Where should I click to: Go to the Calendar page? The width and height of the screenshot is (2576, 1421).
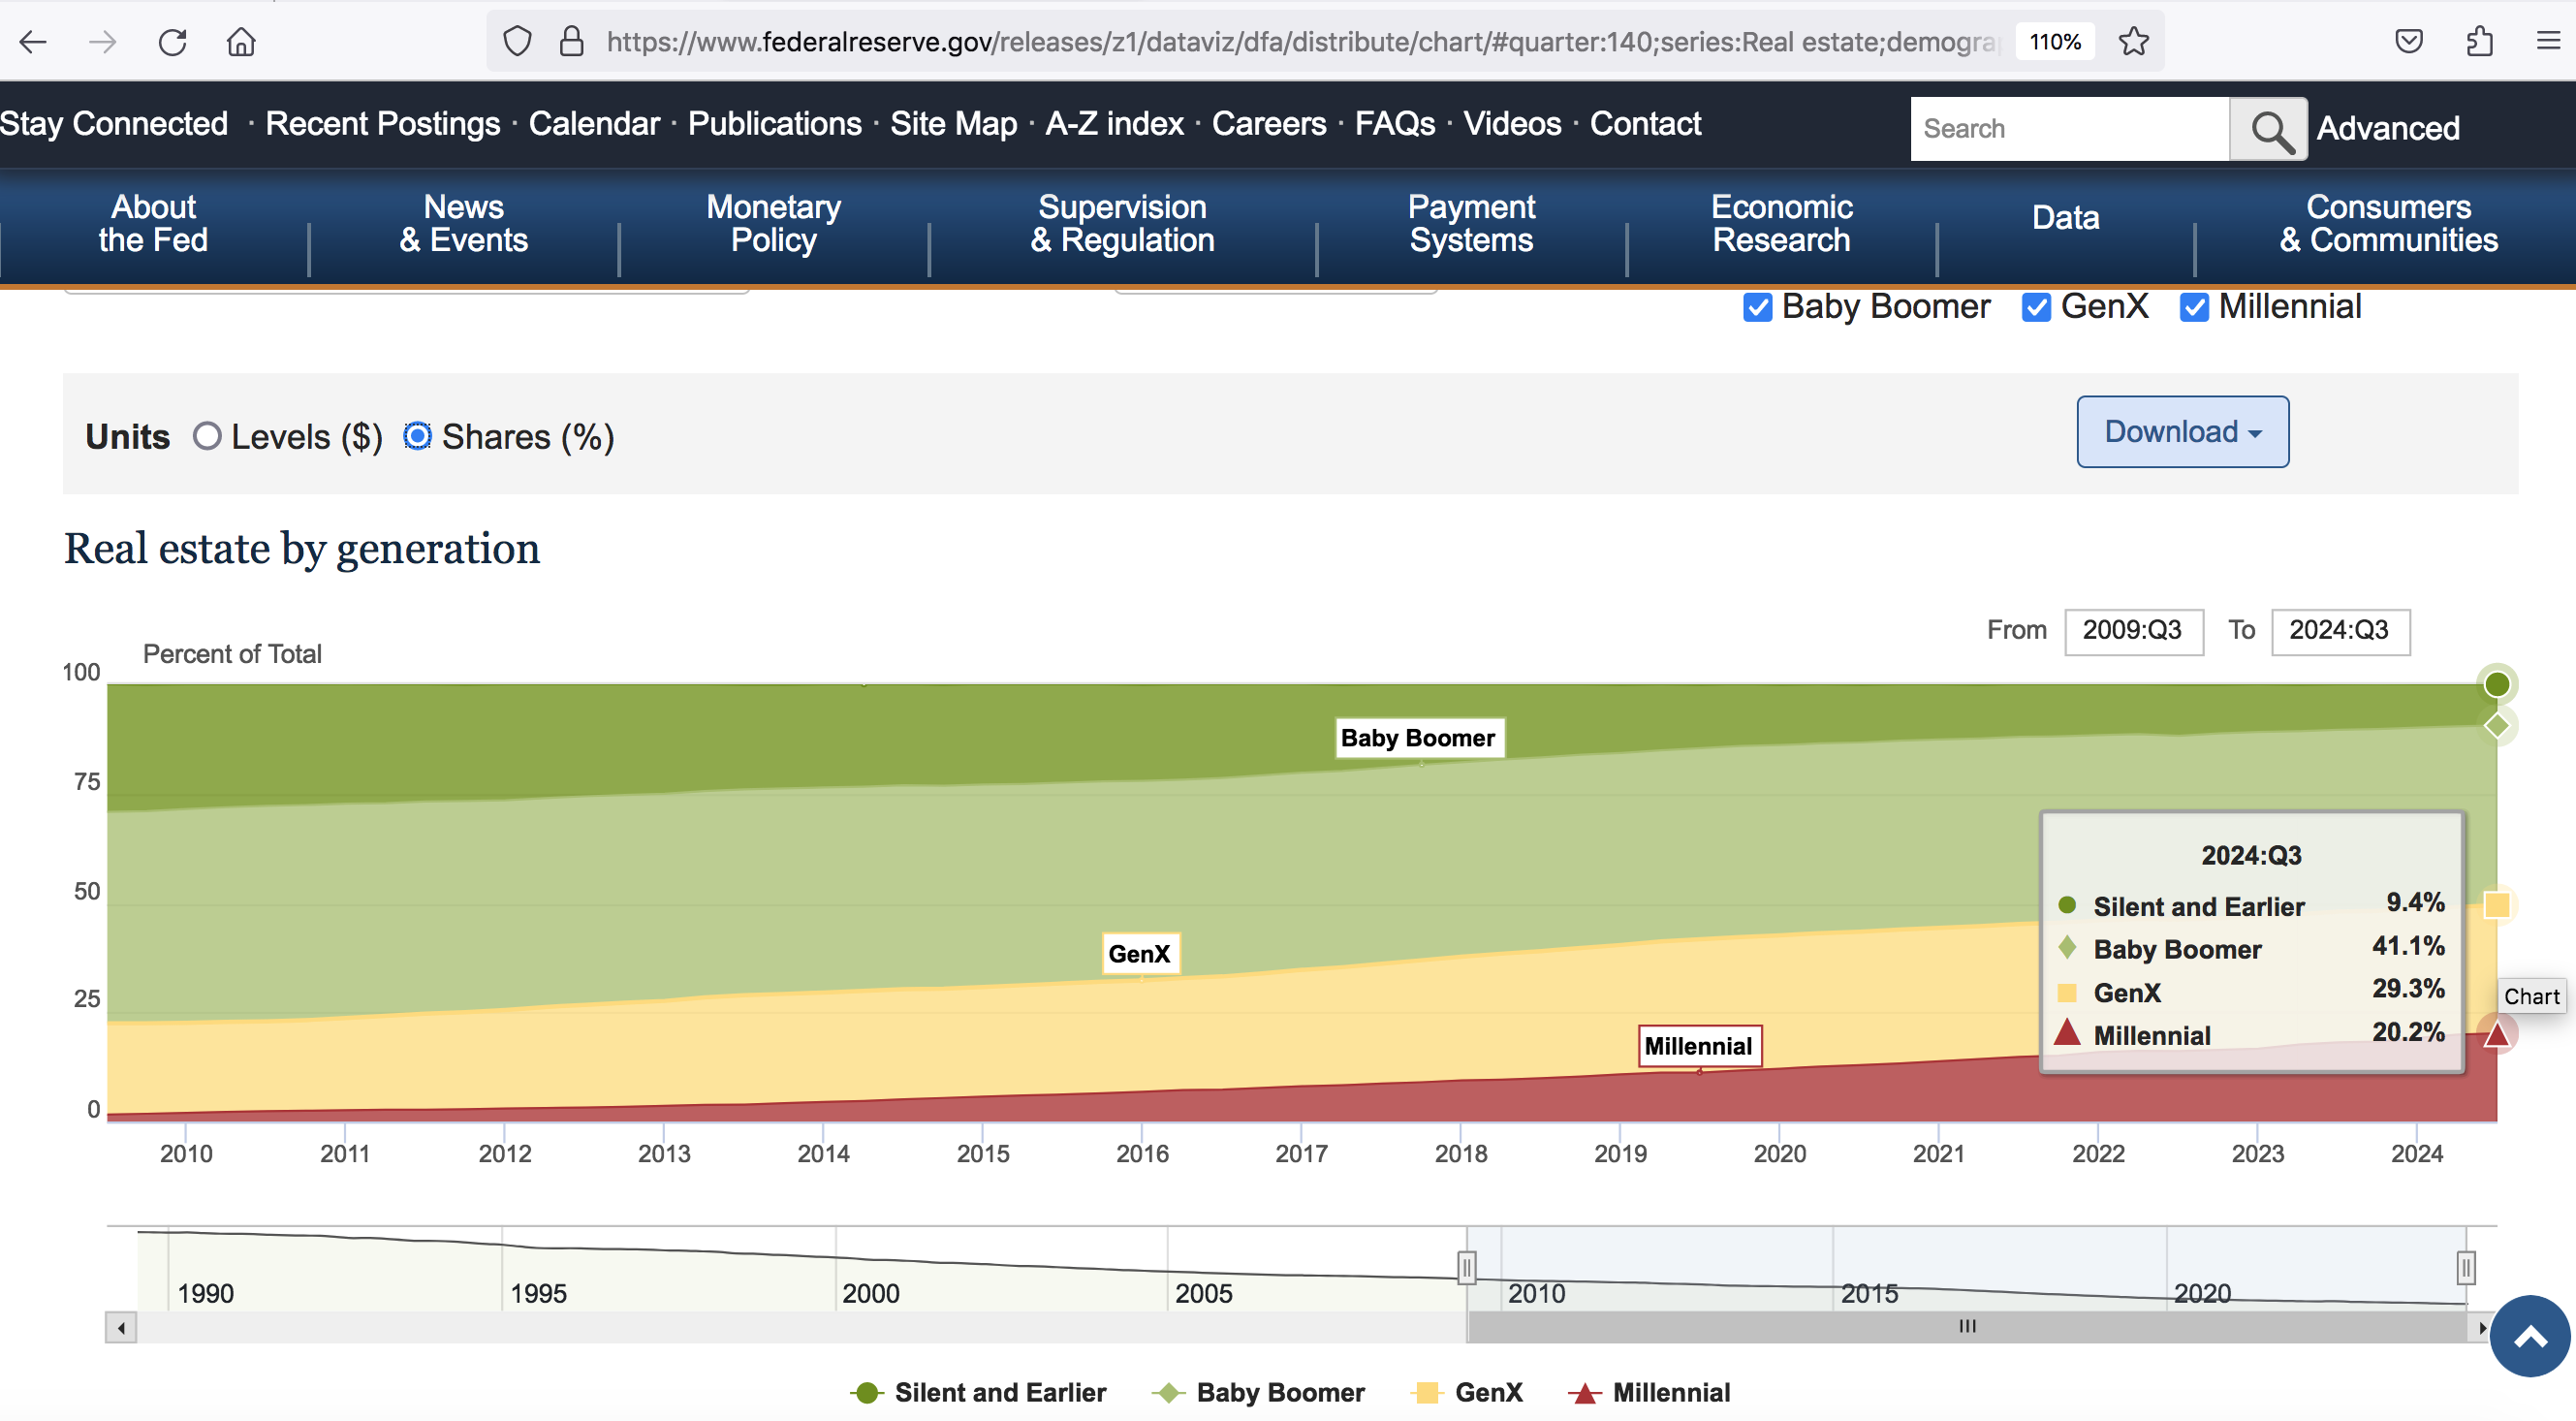point(594,123)
